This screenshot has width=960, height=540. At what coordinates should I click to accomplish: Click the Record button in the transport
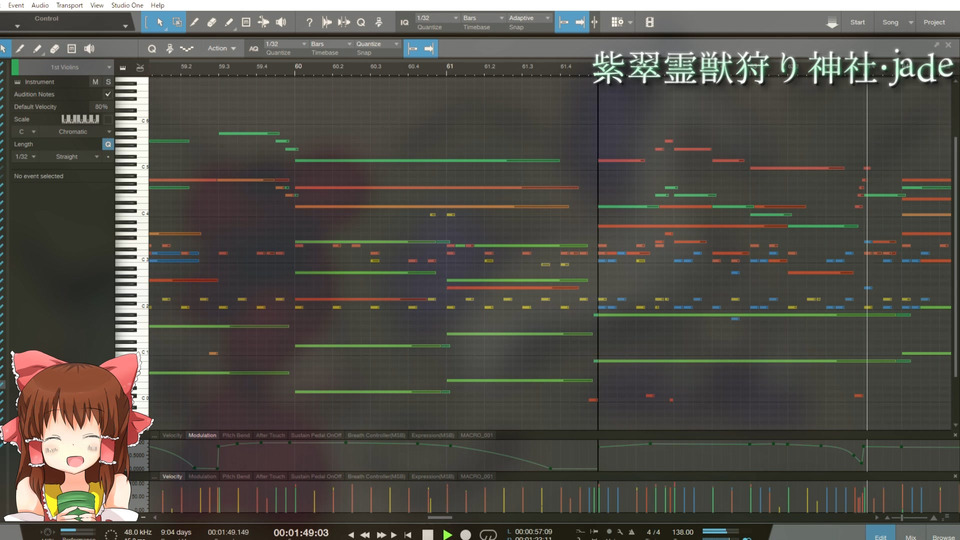tap(466, 534)
